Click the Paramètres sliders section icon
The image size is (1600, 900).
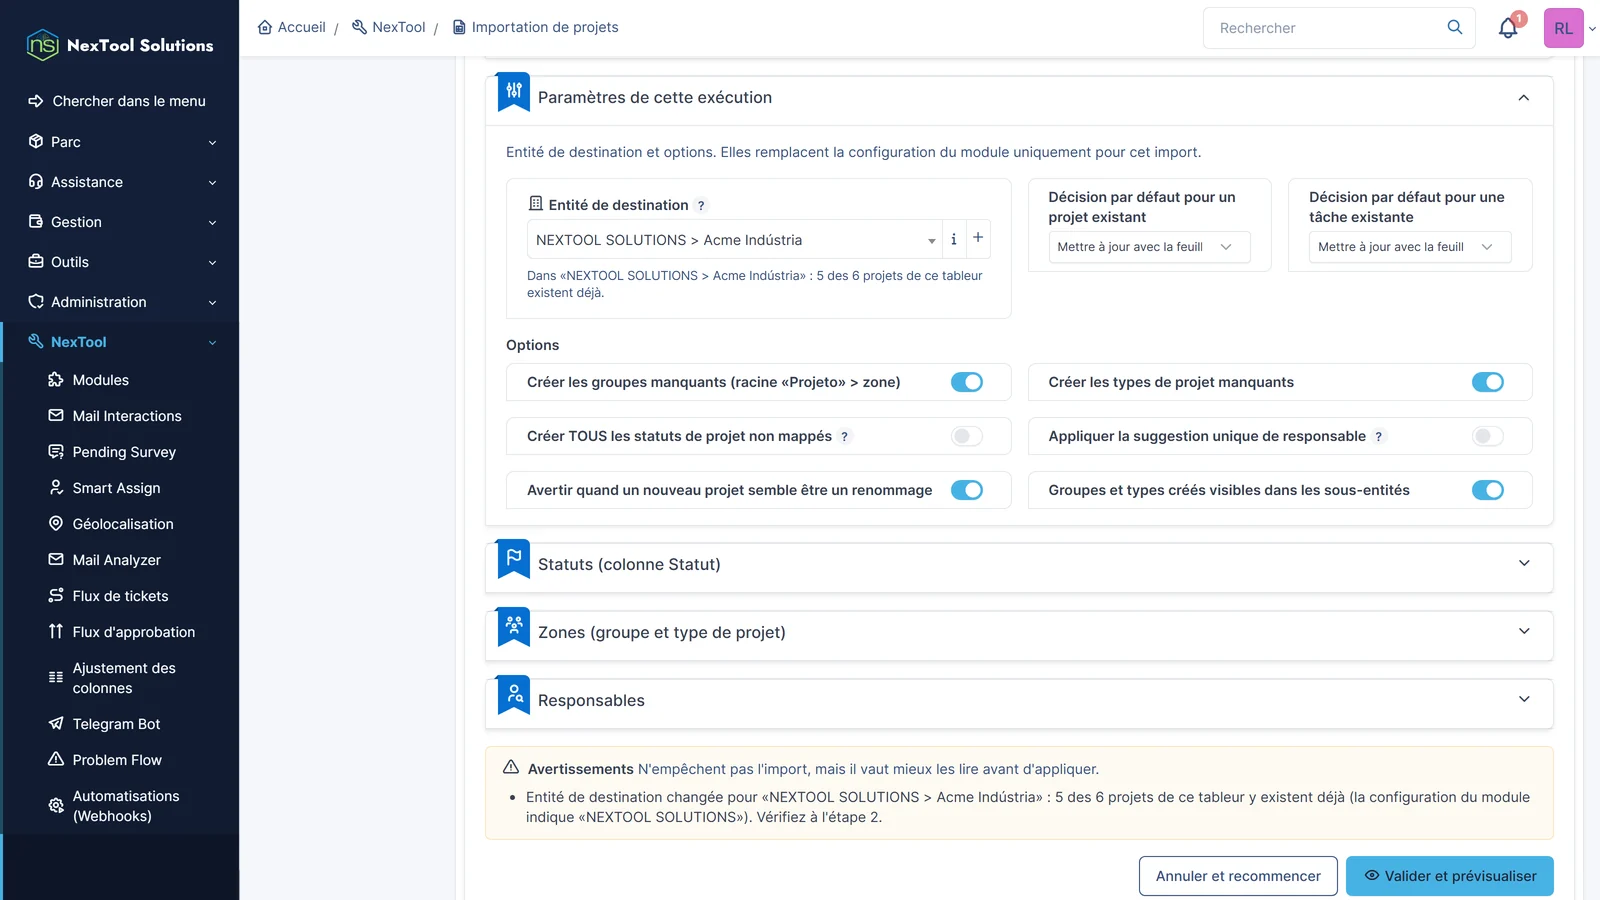coord(514,91)
